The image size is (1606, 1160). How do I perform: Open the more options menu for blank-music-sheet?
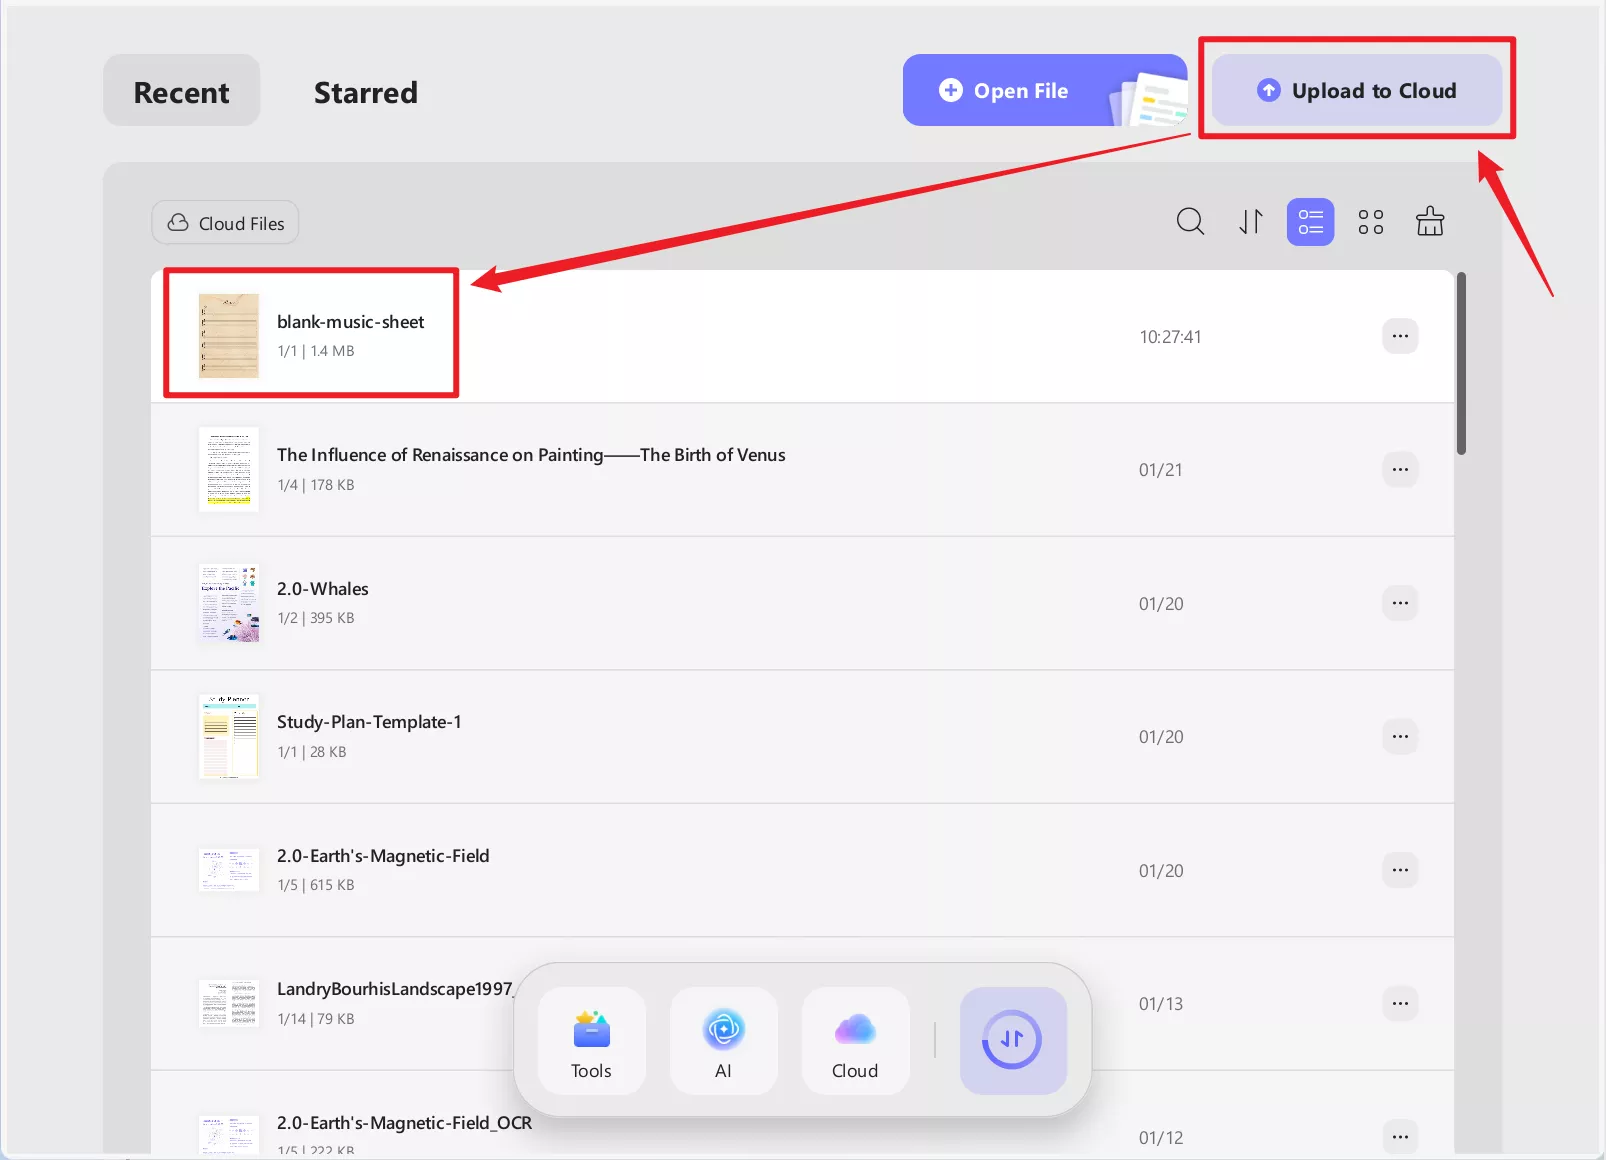coord(1400,336)
